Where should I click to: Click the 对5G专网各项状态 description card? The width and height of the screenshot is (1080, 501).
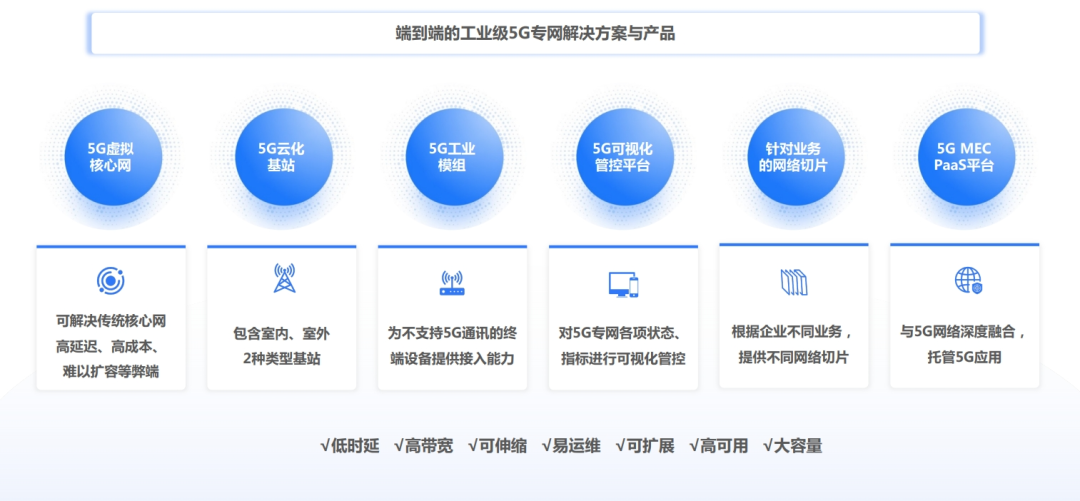tap(623, 318)
